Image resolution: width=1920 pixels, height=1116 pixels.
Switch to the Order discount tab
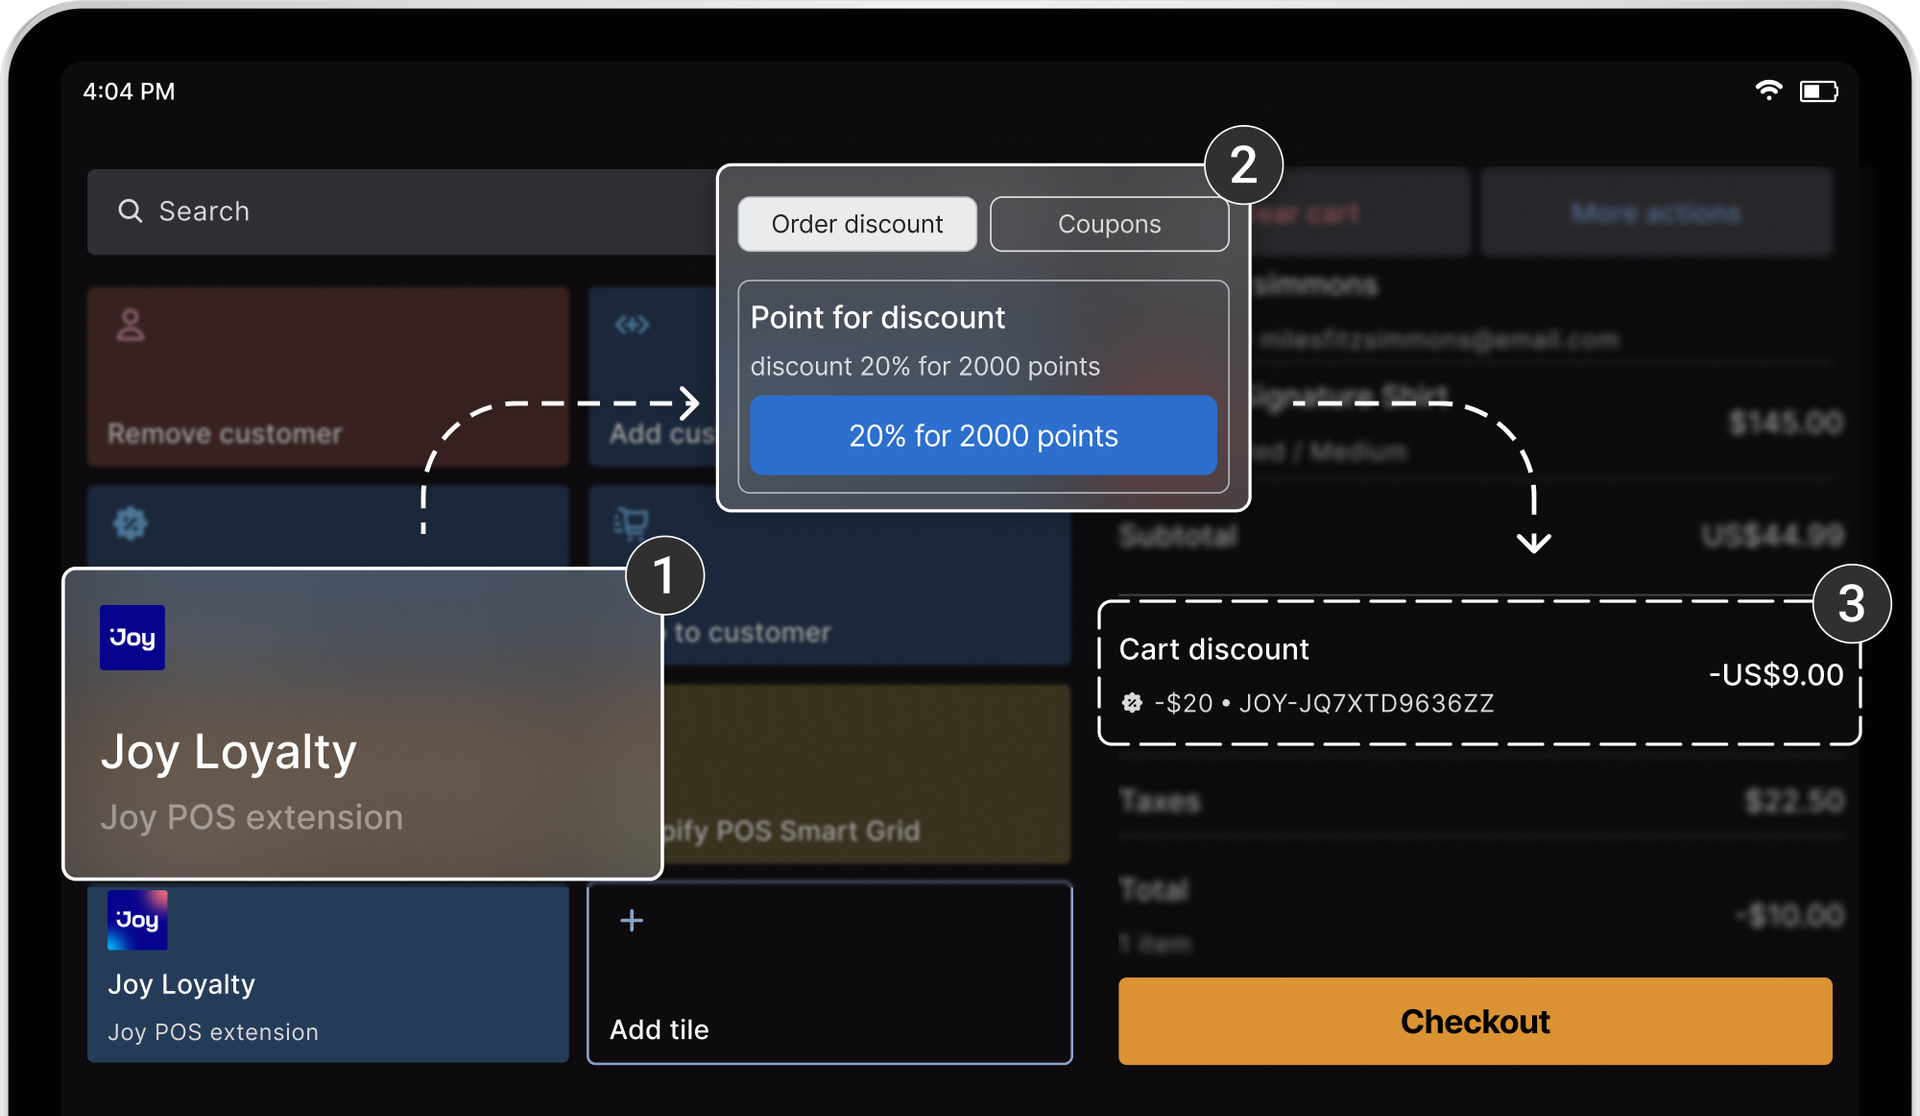[857, 224]
